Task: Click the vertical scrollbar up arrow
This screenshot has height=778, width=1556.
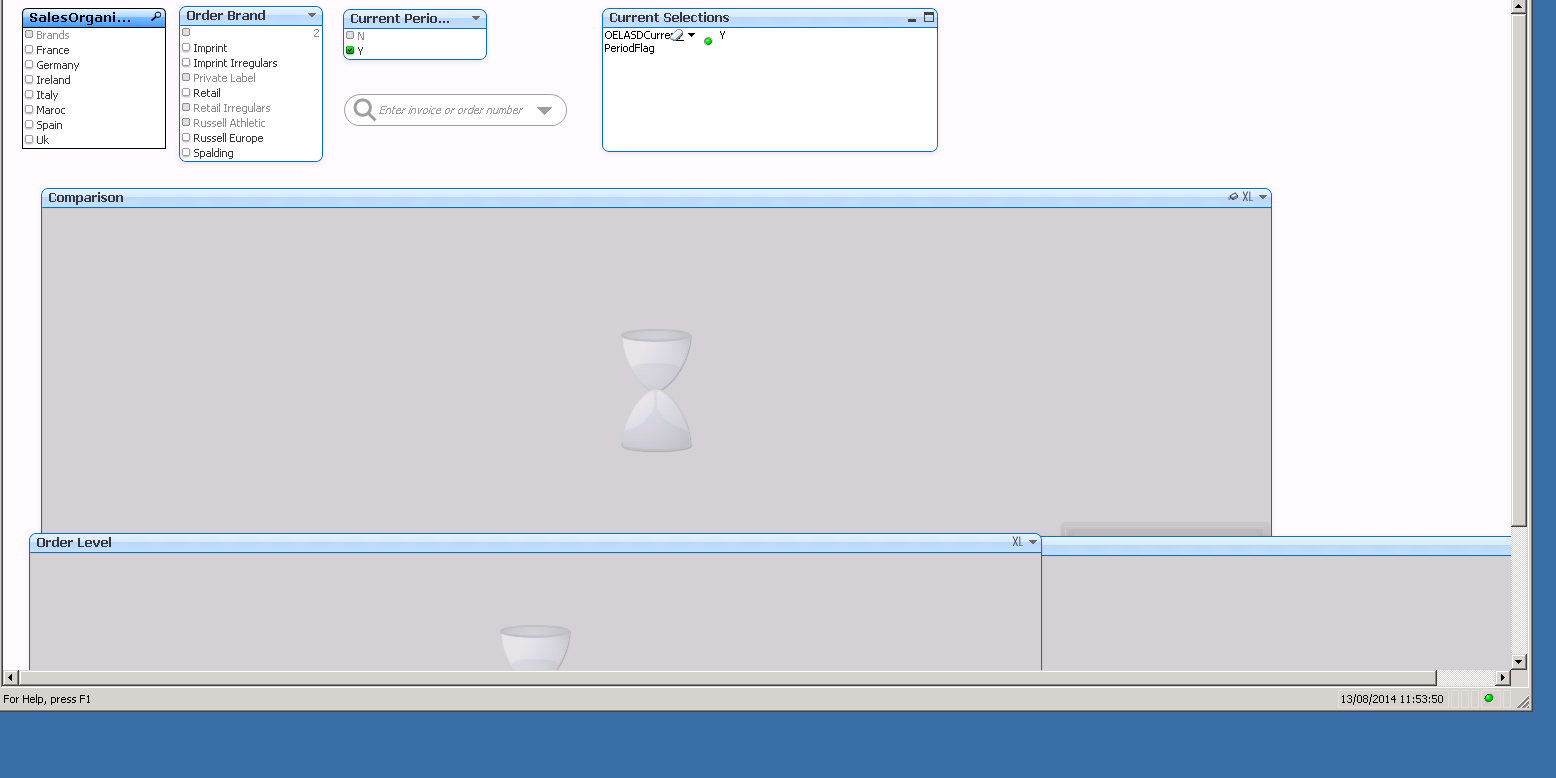Action: (x=1519, y=7)
